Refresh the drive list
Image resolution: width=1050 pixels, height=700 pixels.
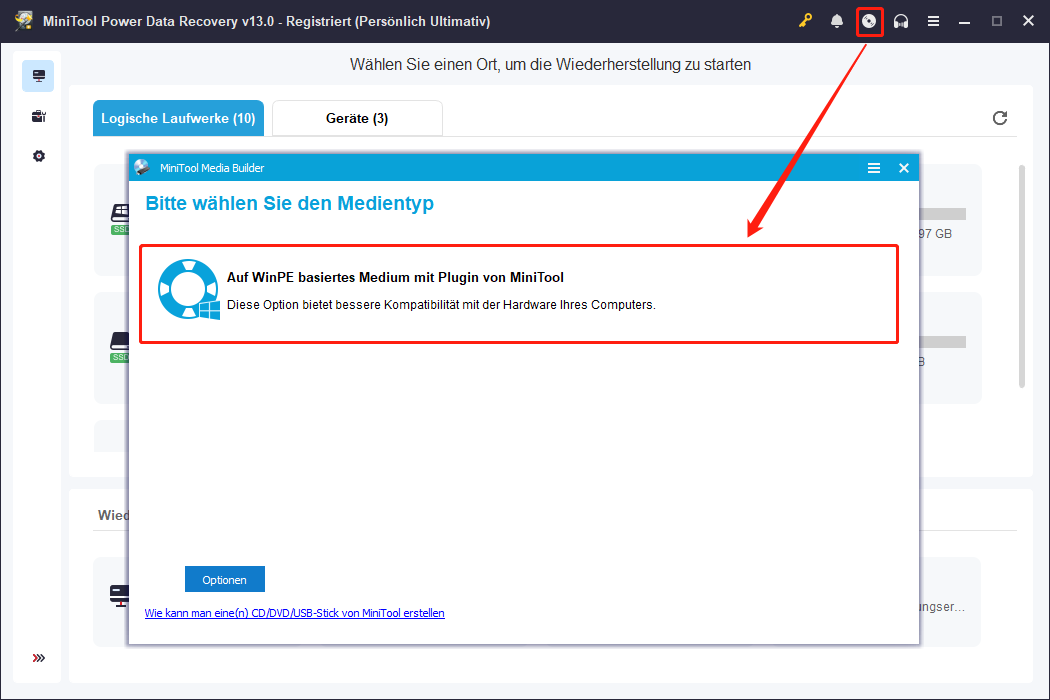[1000, 118]
